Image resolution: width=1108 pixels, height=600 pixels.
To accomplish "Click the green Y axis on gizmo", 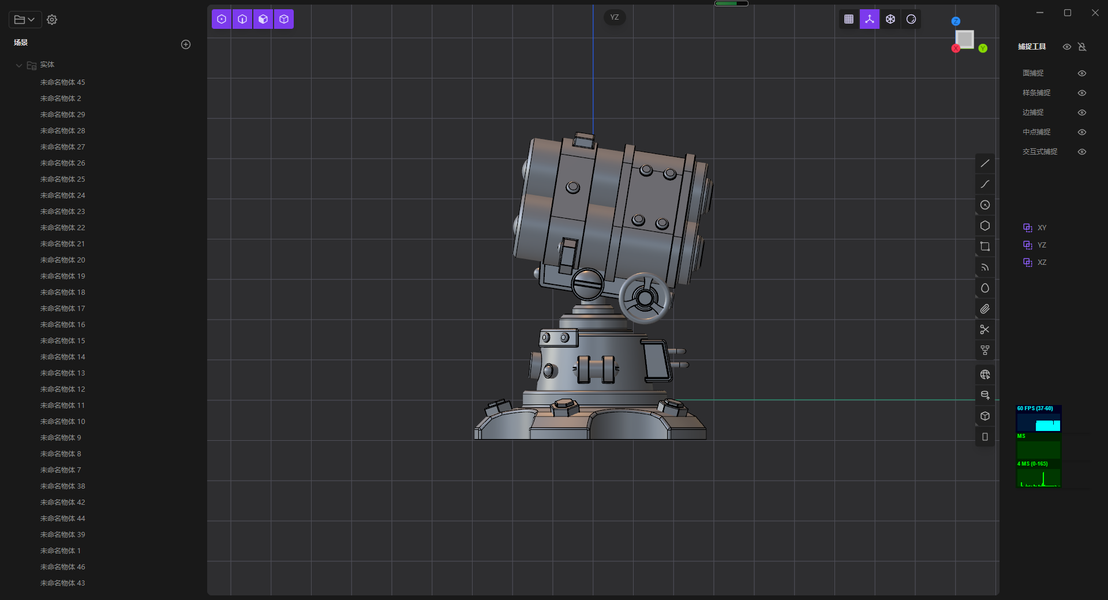I will pos(983,48).
